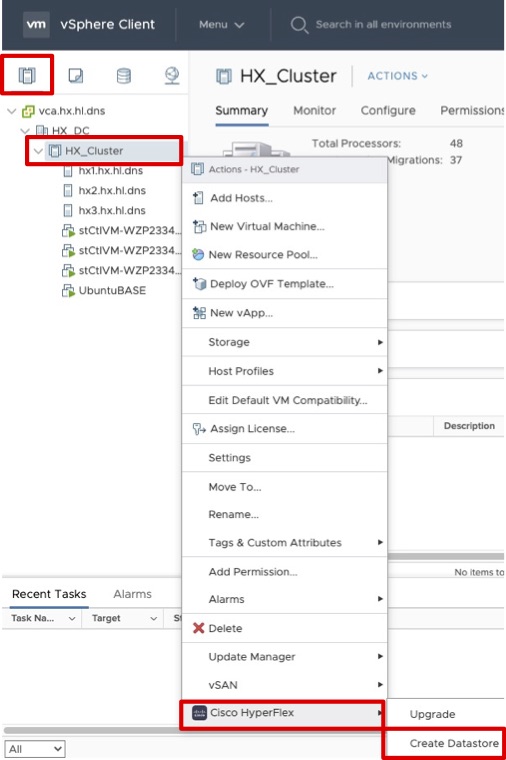
Task: Switch to the Recent Tasks tab
Action: (49, 594)
